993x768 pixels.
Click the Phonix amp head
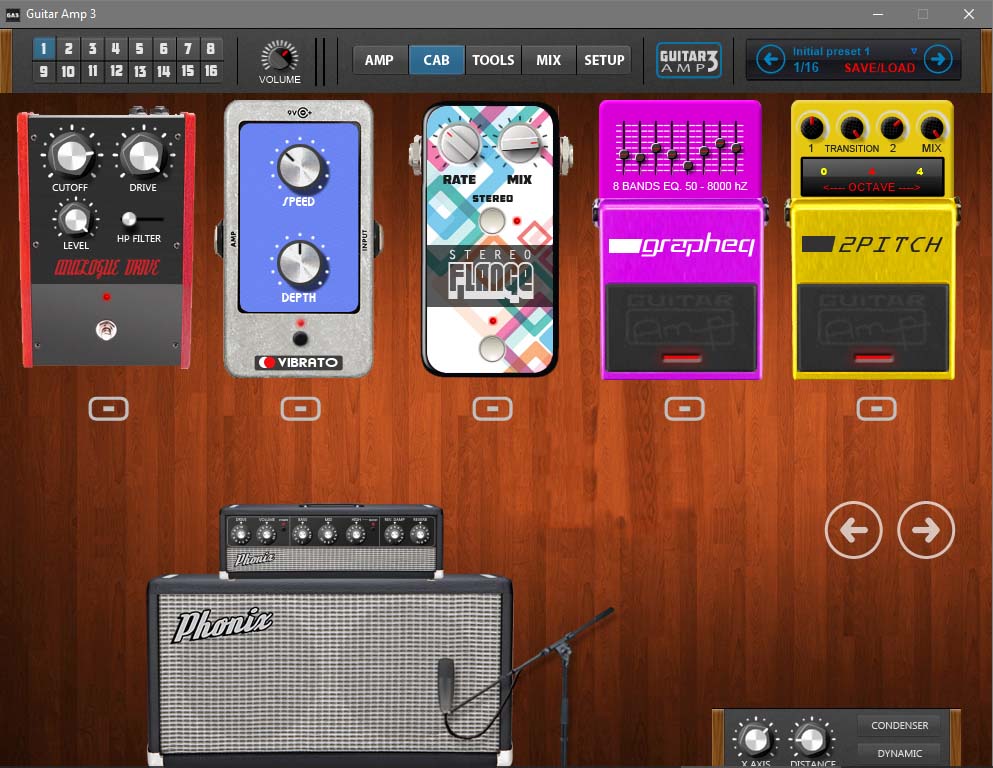coord(331,540)
